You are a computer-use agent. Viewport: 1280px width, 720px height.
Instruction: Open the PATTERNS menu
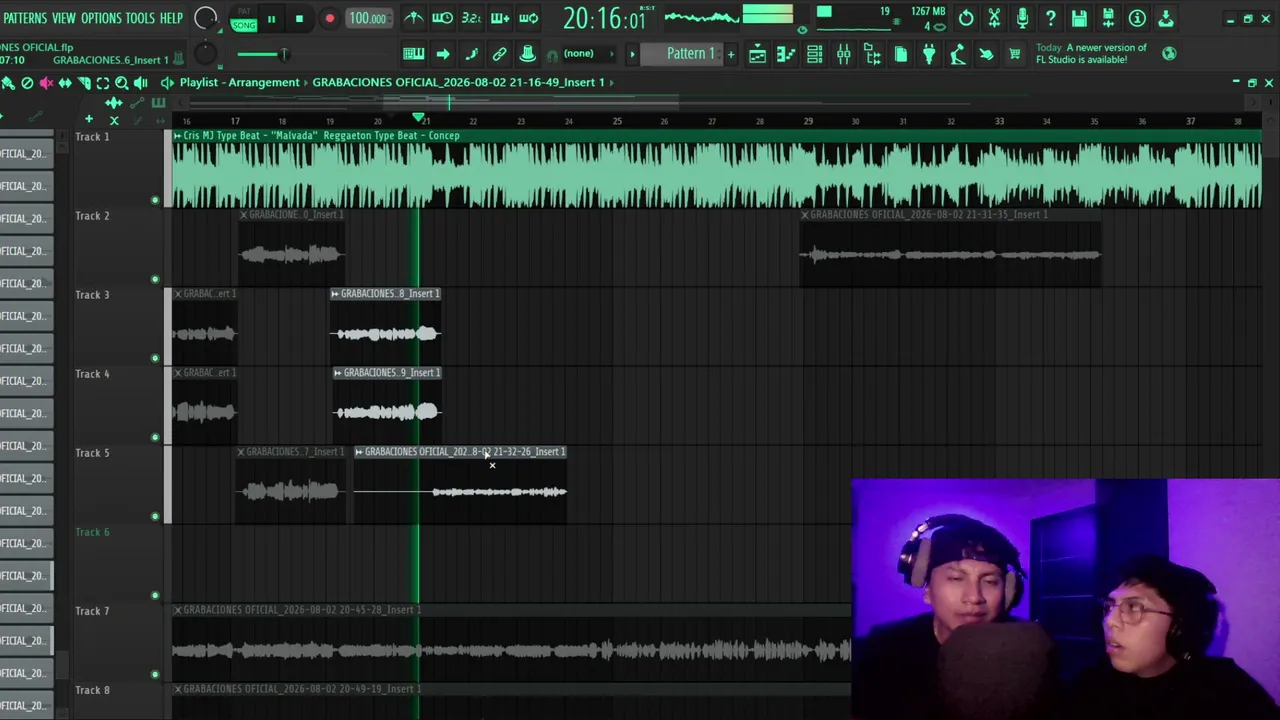[25, 18]
